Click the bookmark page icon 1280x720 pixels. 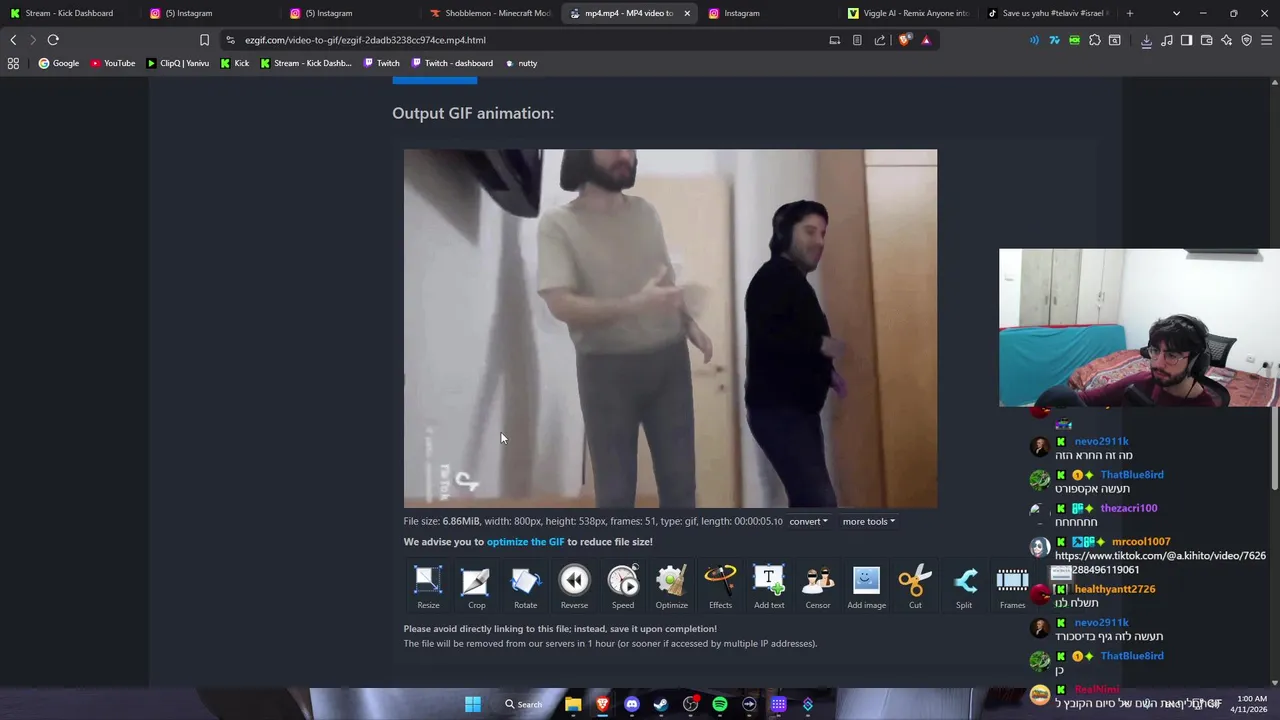[x=204, y=40]
